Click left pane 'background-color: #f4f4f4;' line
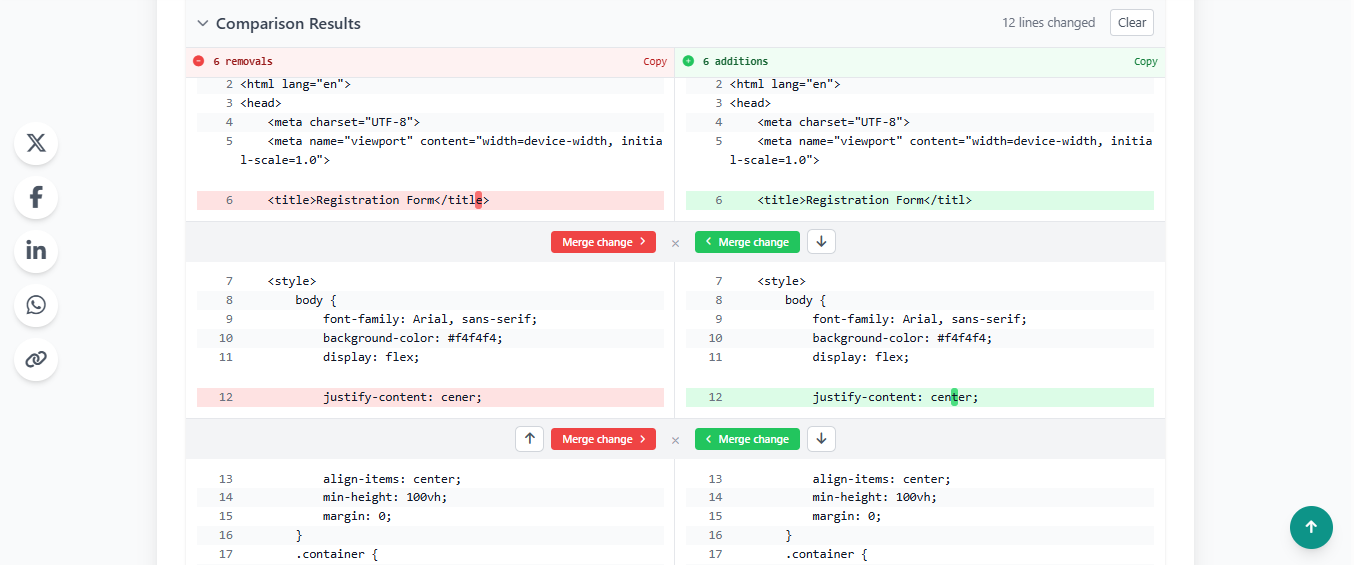1354x565 pixels. pos(430,338)
